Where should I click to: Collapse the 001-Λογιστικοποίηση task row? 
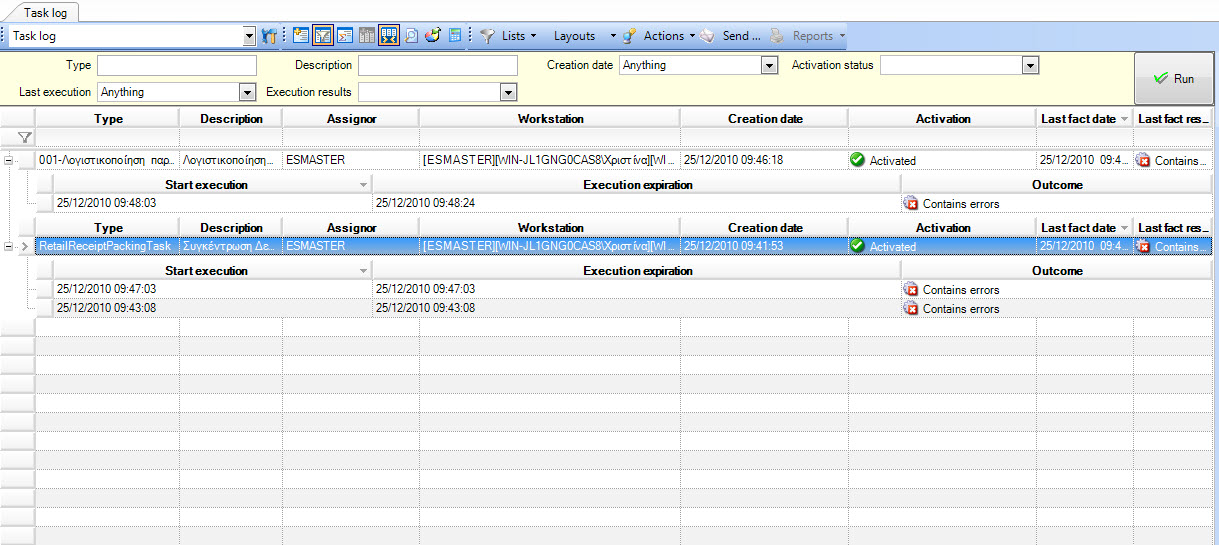[x=9, y=160]
